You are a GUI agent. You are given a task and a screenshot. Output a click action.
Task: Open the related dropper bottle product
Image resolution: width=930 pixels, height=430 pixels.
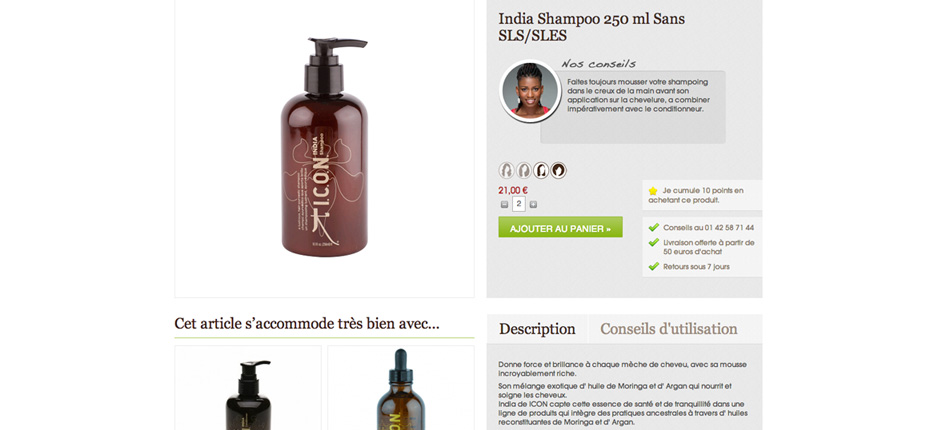[401, 388]
